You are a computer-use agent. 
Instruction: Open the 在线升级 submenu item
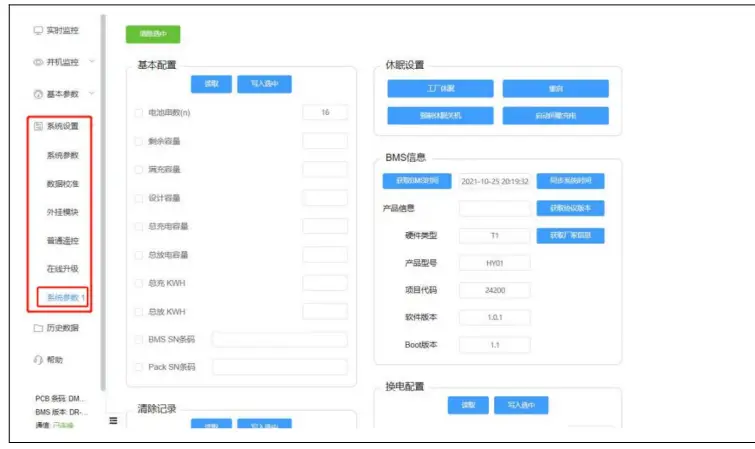click(62, 269)
